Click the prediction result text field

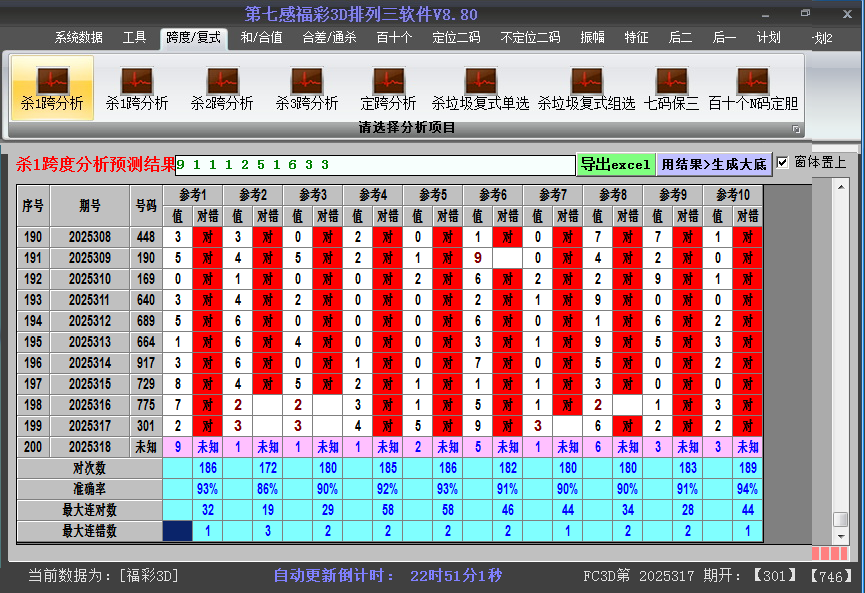click(375, 164)
